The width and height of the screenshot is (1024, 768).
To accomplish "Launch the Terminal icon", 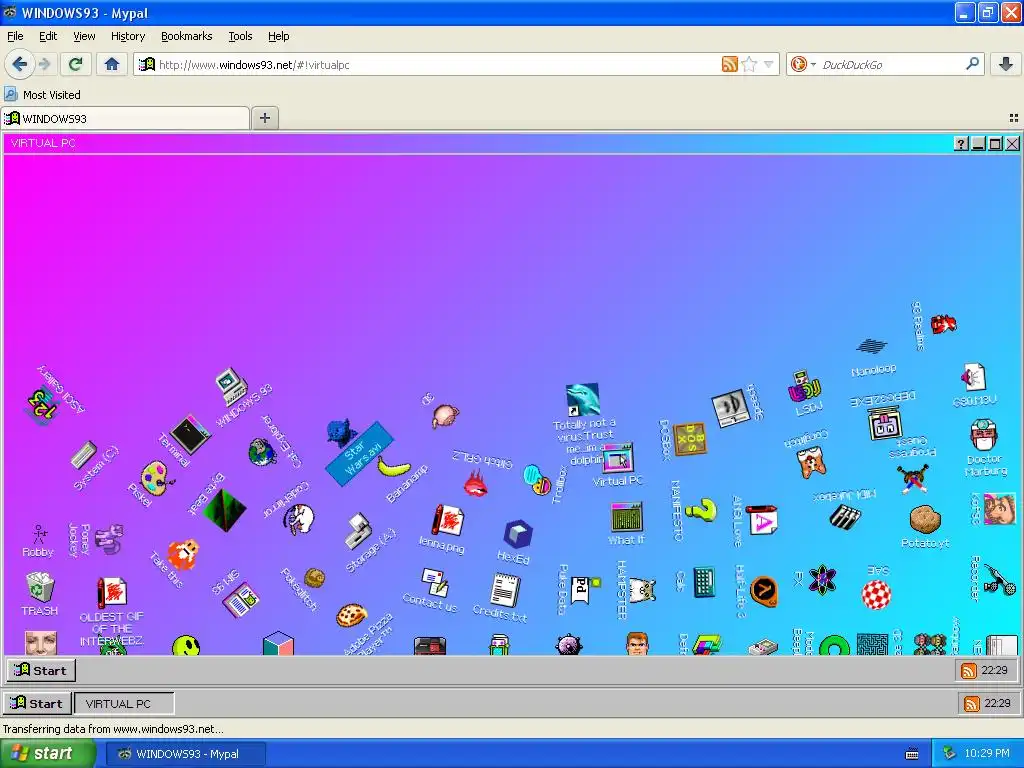I will [x=190, y=434].
